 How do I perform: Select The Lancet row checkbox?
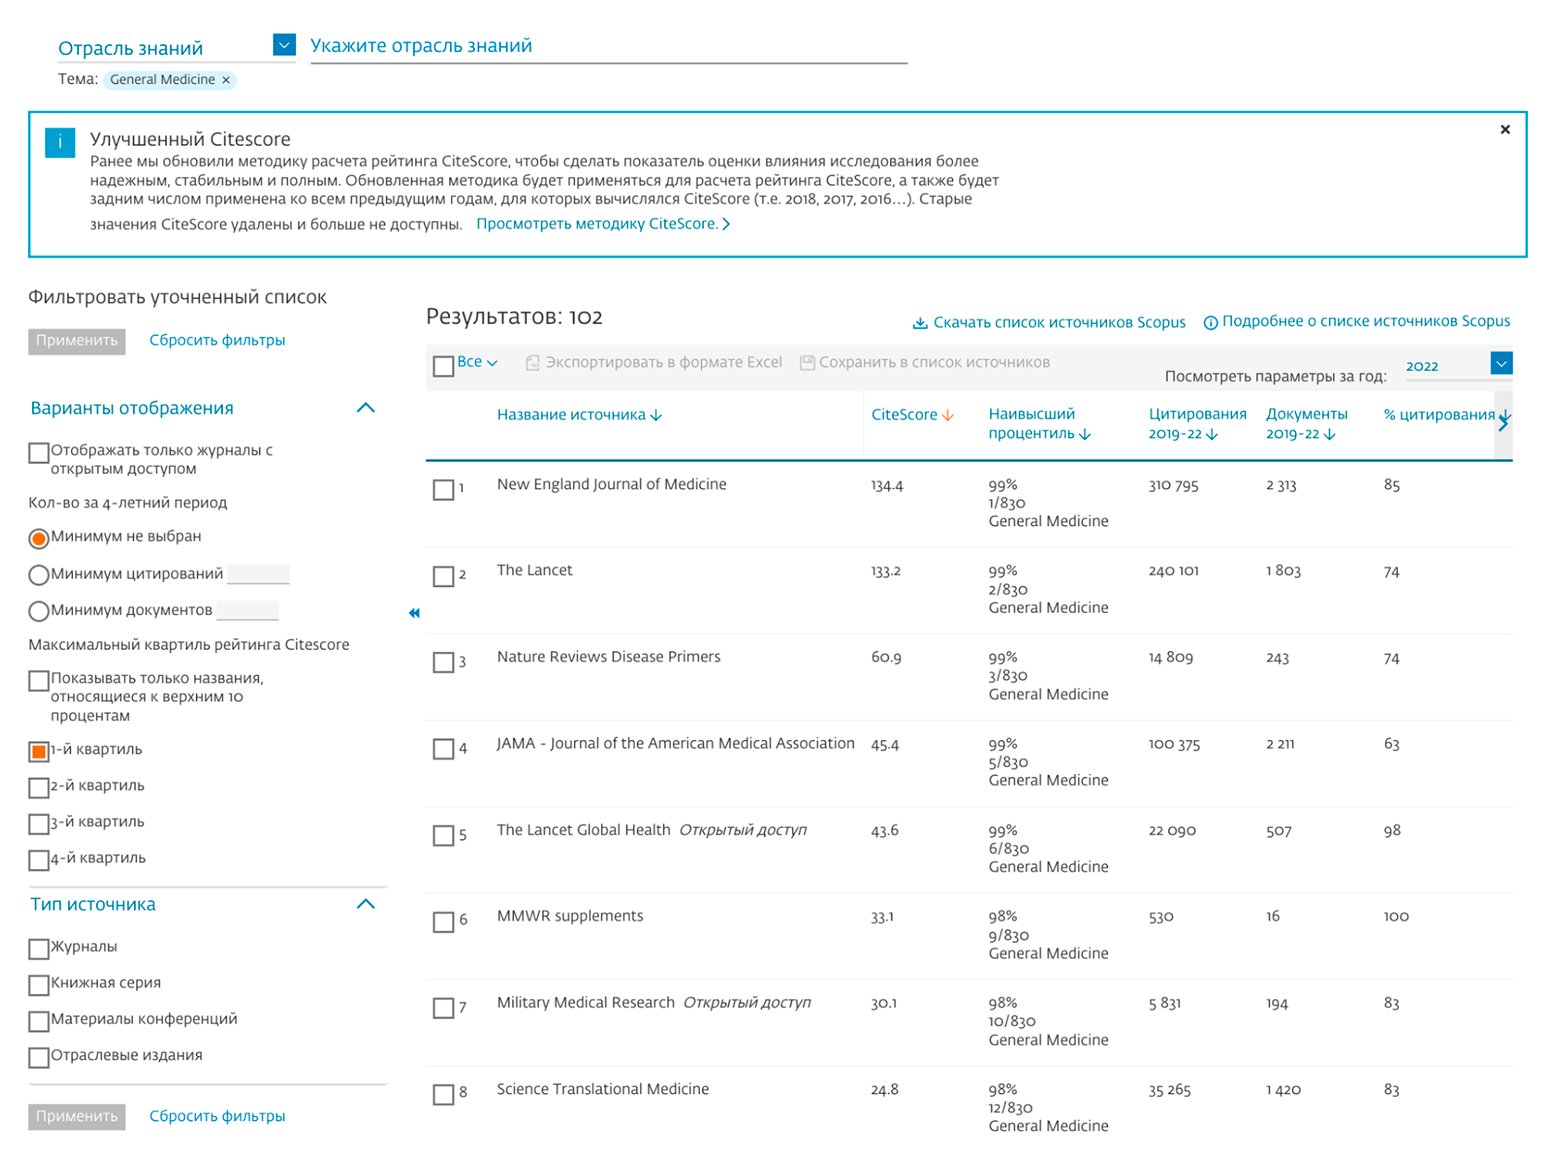pyautogui.click(x=444, y=576)
